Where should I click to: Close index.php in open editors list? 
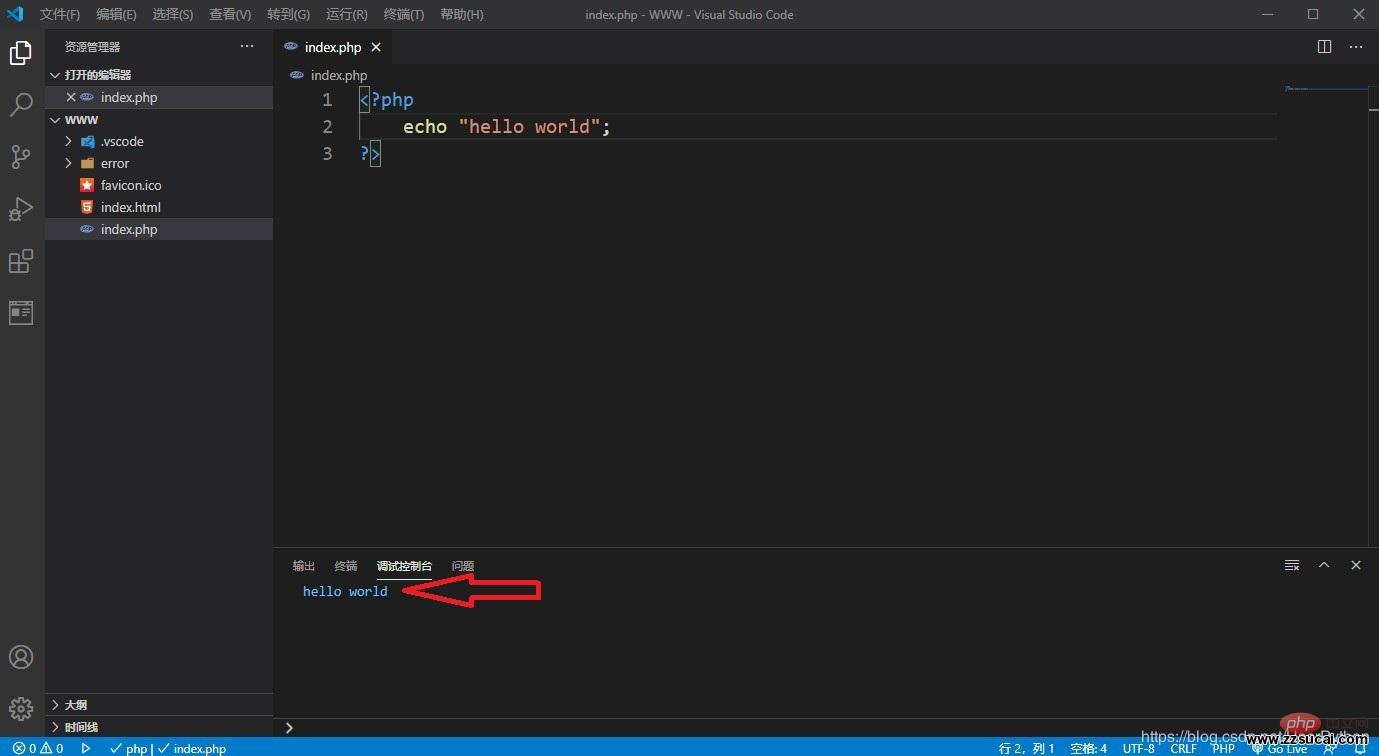pyautogui.click(x=71, y=97)
